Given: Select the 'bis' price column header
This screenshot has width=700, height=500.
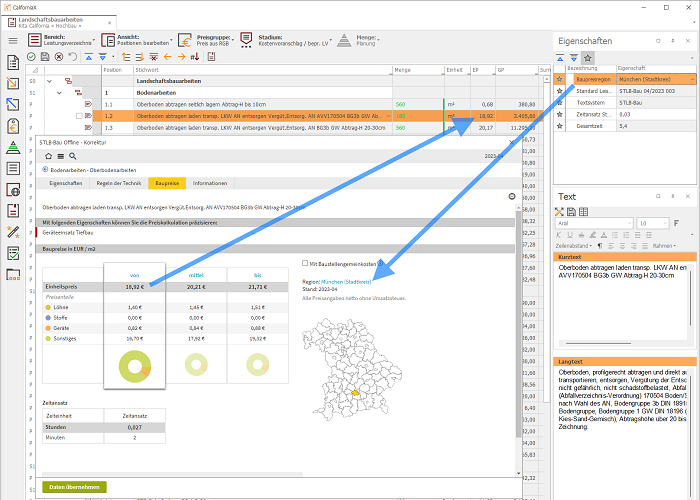Looking at the screenshot, I should pos(258,275).
